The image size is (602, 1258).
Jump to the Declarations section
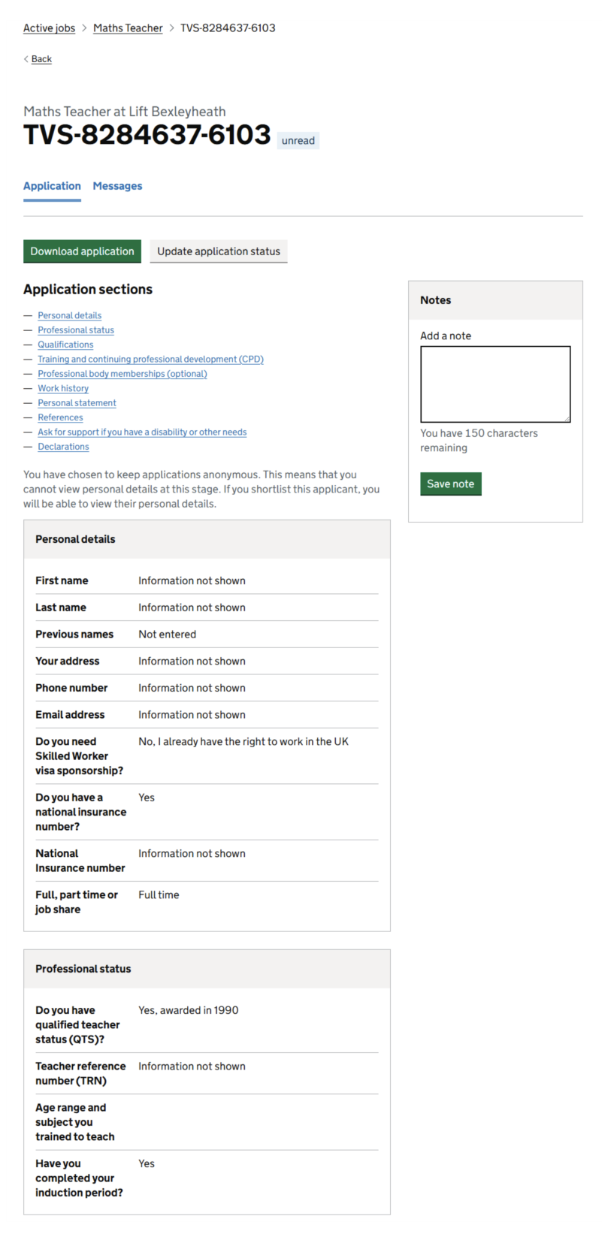(x=63, y=447)
